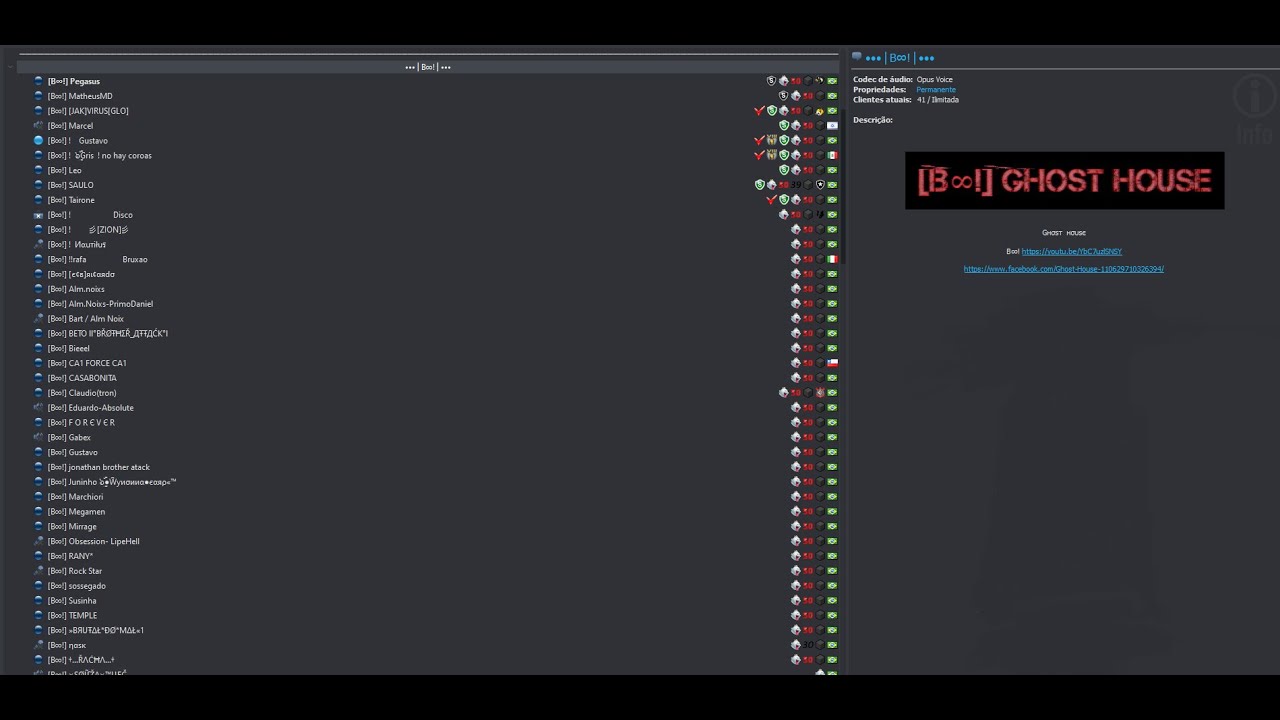Image resolution: width=1280 pixels, height=720 pixels.
Task: Click Rock Star's muted microphone icon
Action: tap(39, 571)
